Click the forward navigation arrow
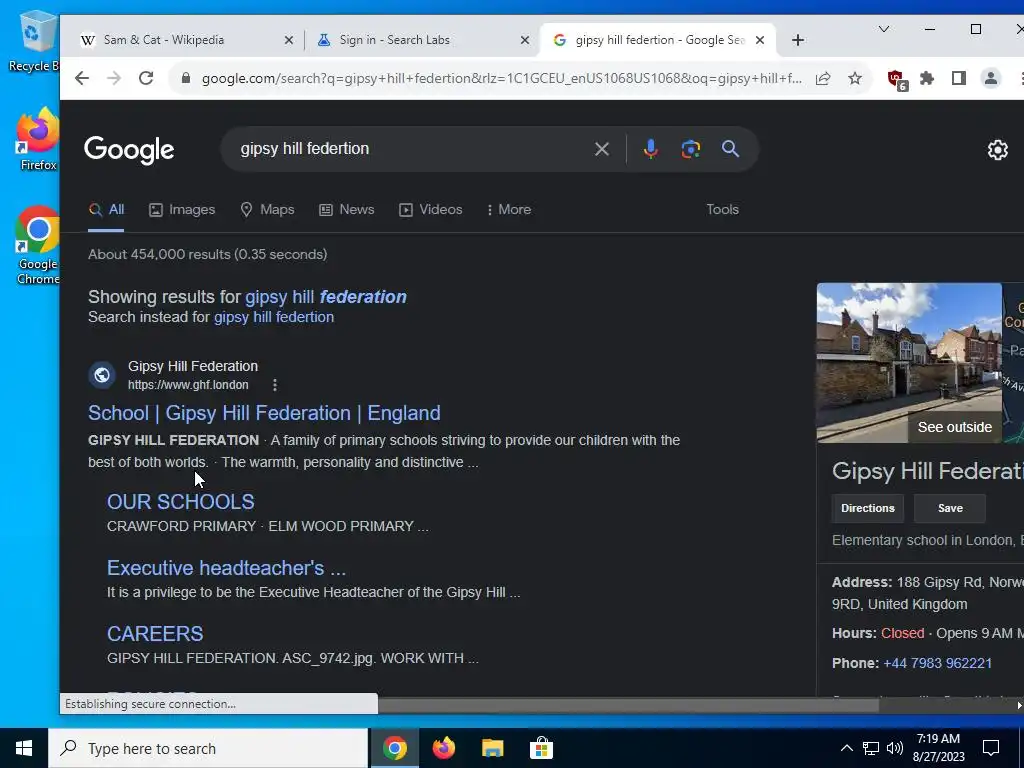The height and width of the screenshot is (768, 1024). pyautogui.click(x=114, y=78)
